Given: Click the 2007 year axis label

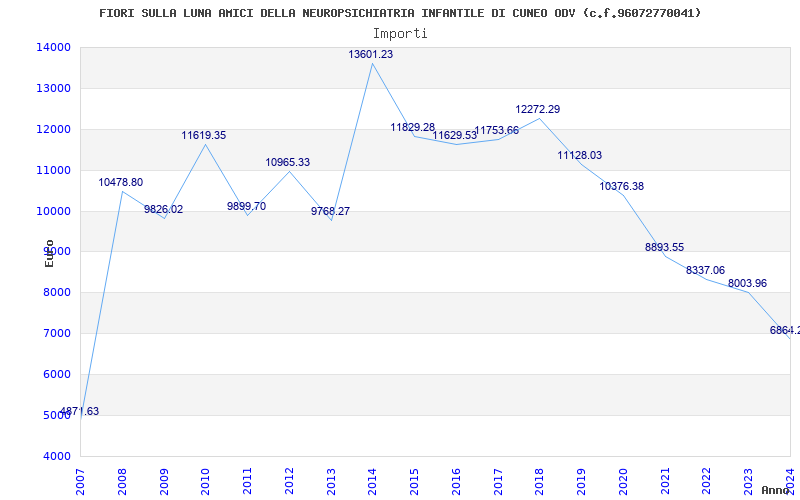Looking at the screenshot, I should pyautogui.click(x=79, y=481).
